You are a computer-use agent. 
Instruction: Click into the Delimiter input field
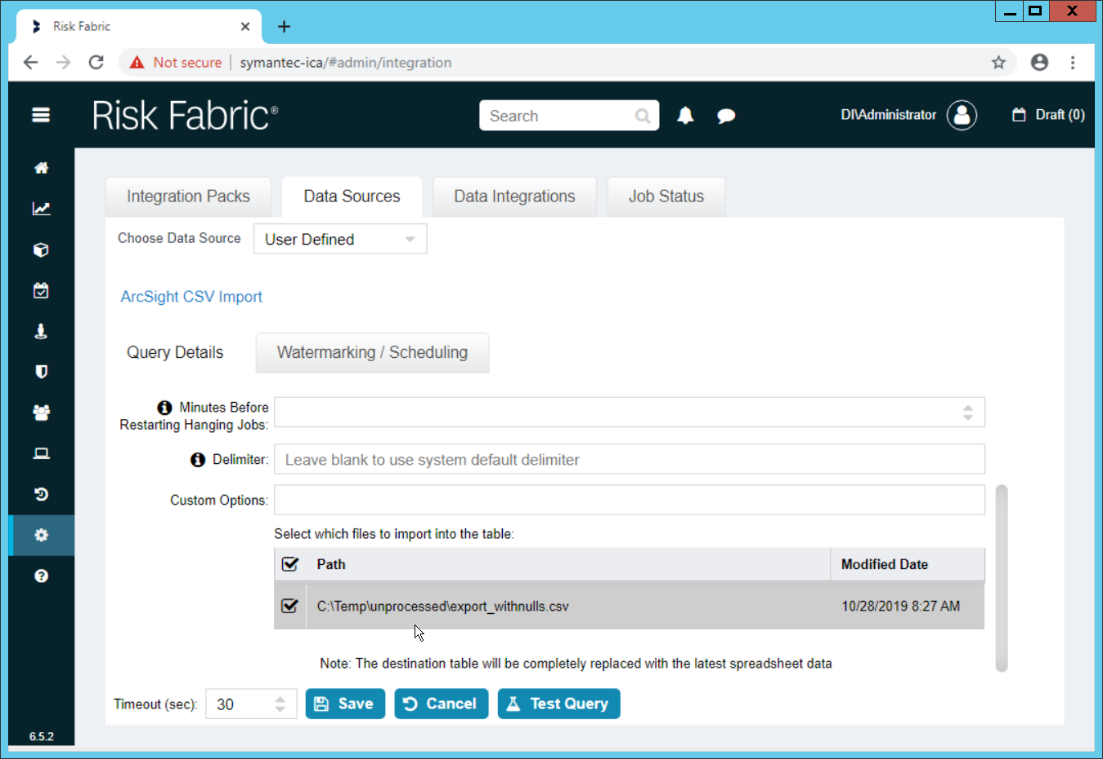point(629,460)
